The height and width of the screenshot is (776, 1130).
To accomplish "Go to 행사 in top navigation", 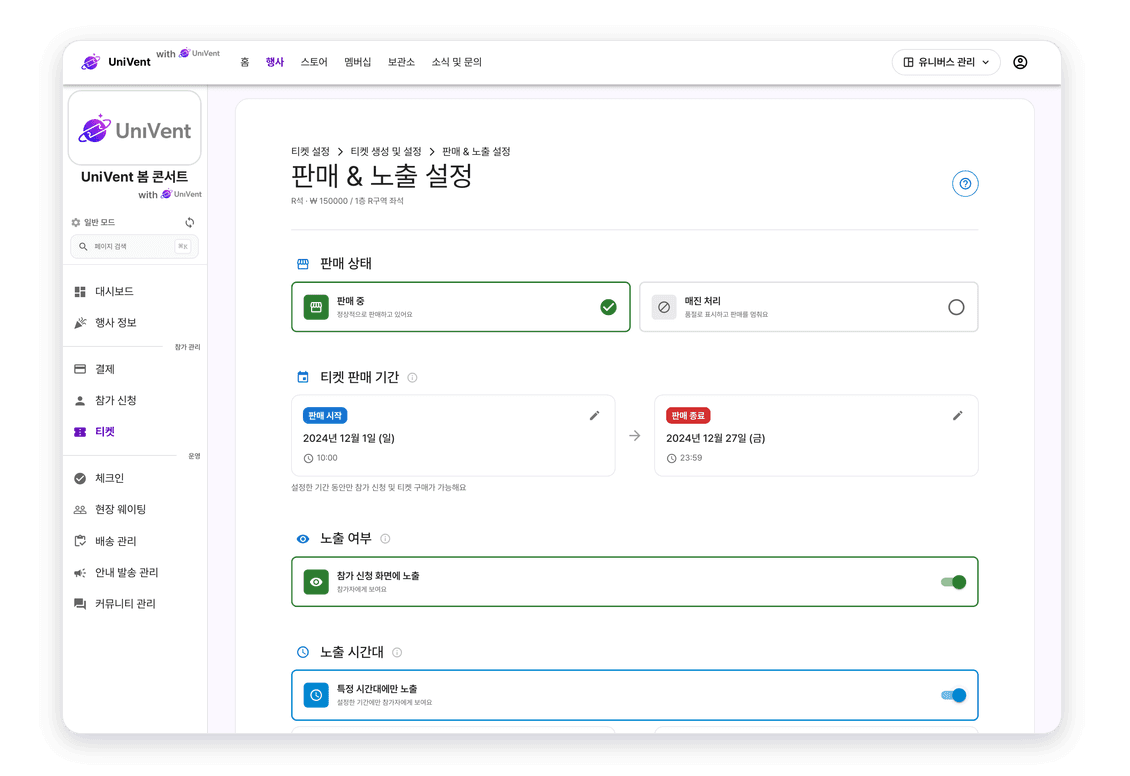I will pos(275,62).
